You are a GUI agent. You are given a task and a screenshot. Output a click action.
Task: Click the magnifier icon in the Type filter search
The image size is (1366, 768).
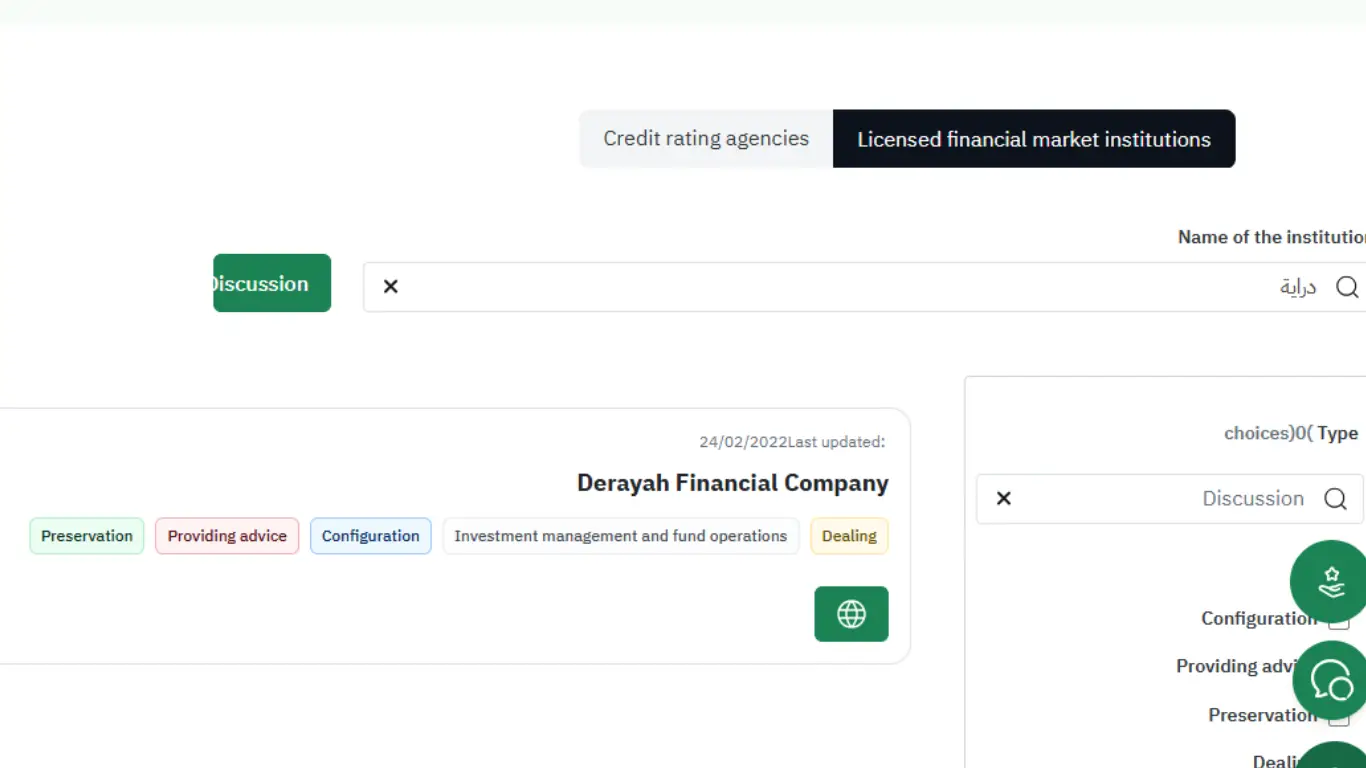pyautogui.click(x=1335, y=499)
